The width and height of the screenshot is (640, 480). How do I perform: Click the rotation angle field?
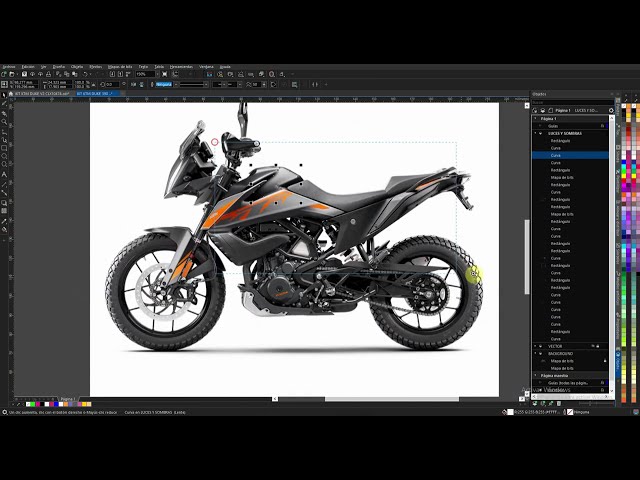(x=111, y=84)
